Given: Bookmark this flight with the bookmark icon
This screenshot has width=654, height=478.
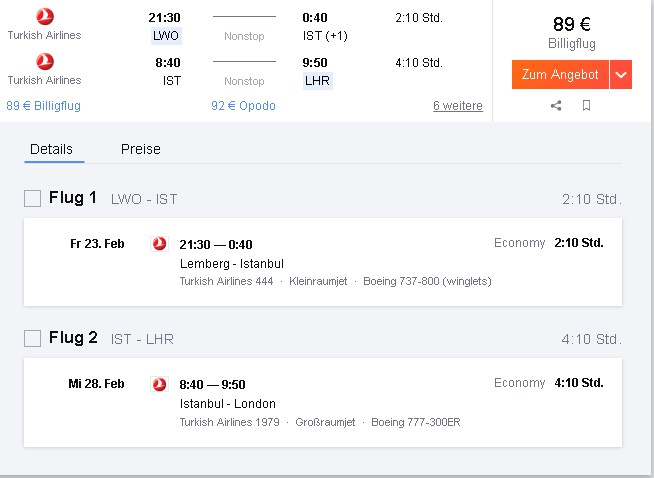Looking at the screenshot, I should coord(586,105).
